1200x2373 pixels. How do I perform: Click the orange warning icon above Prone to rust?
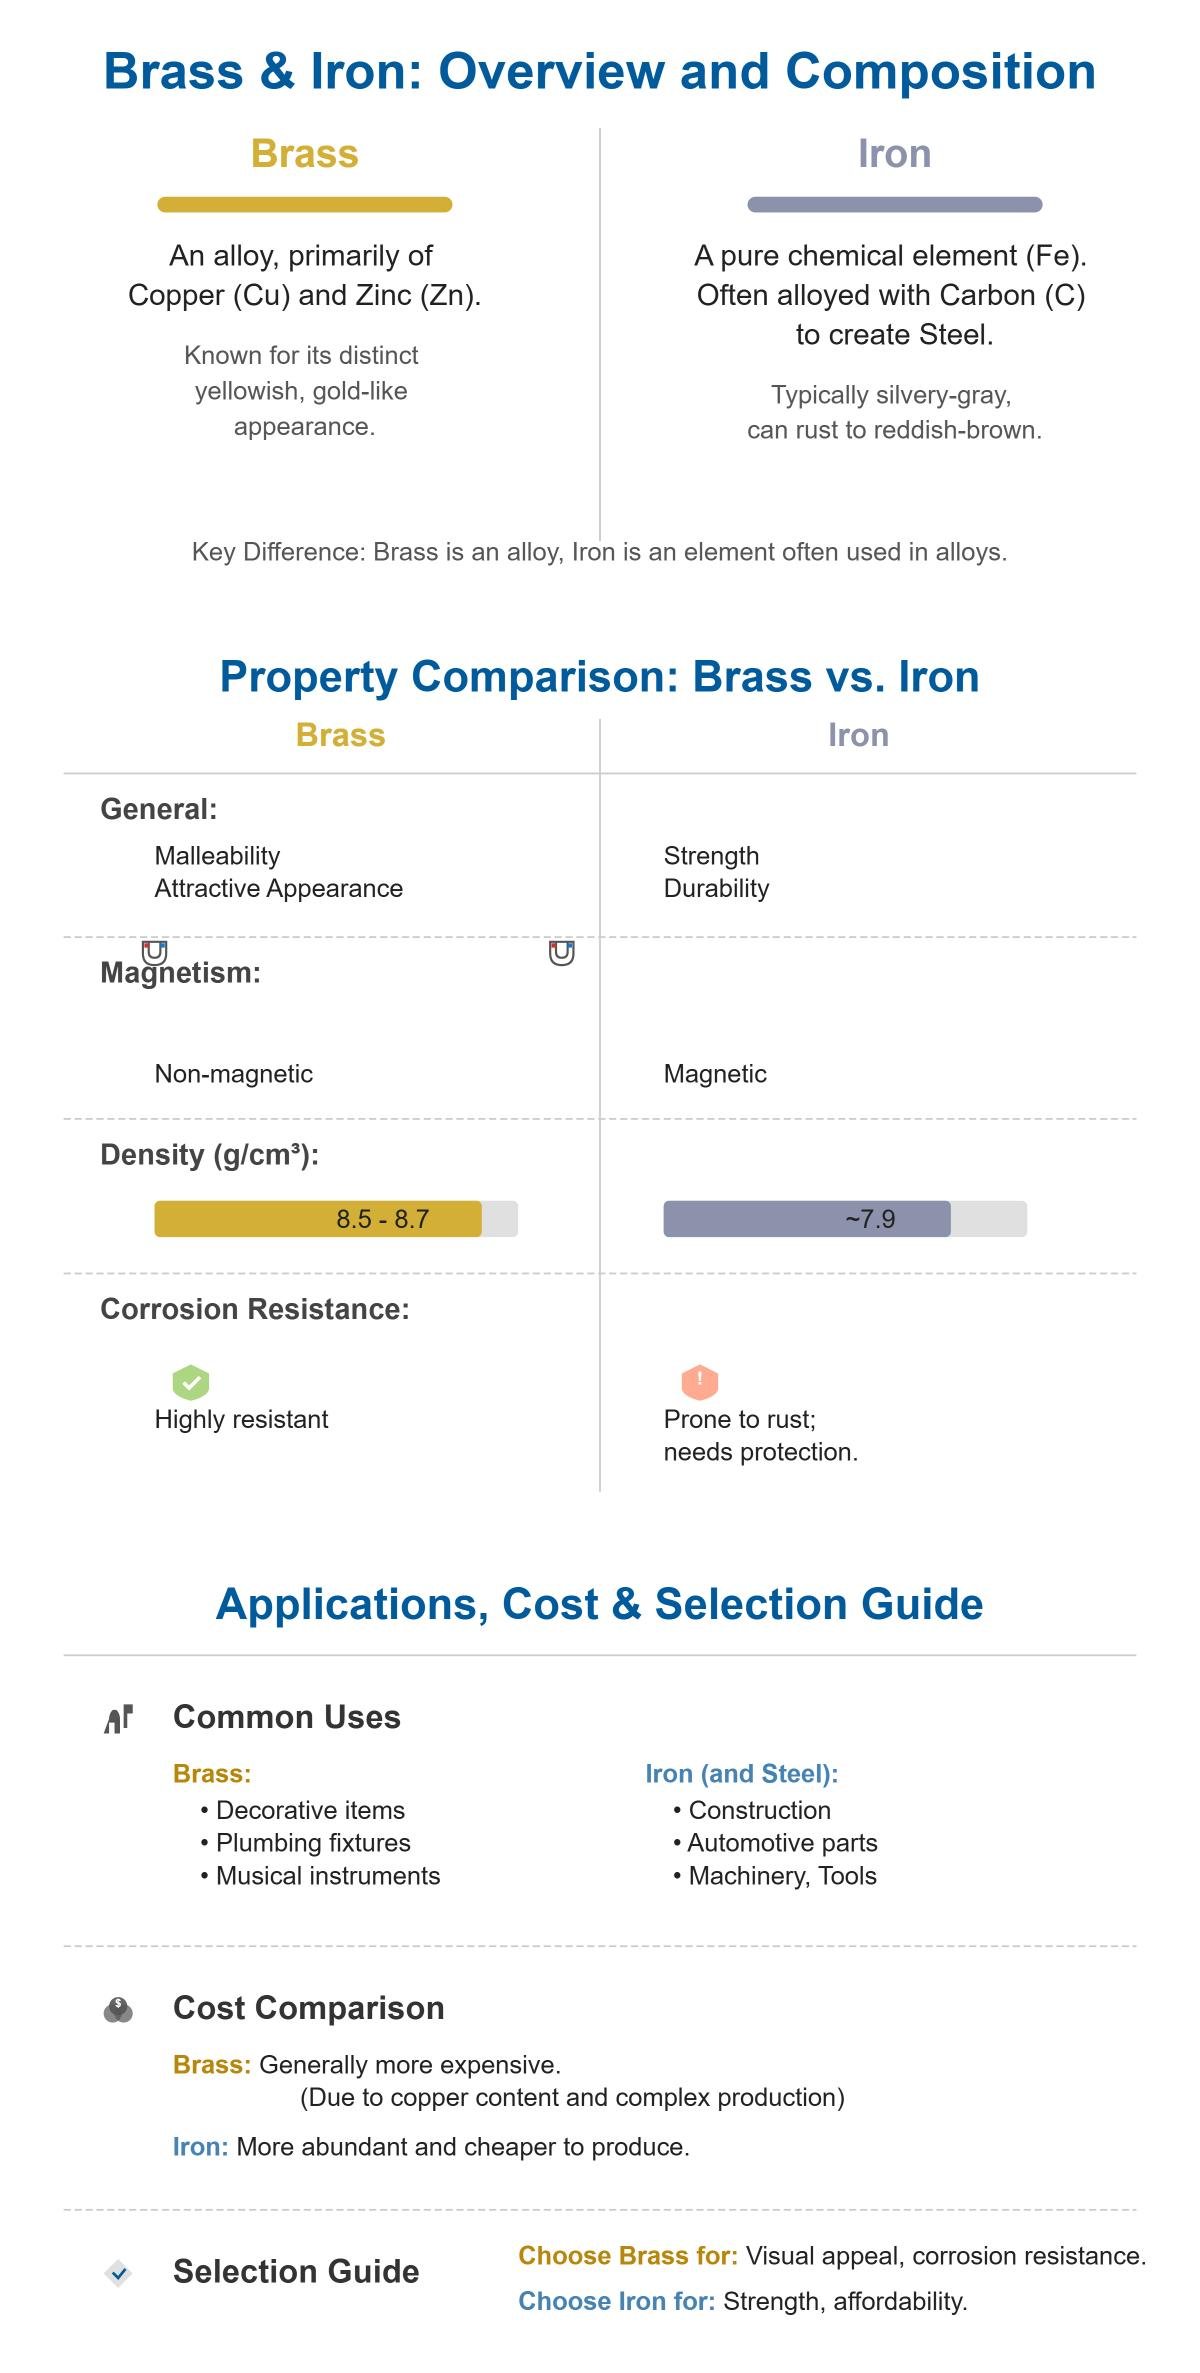pos(700,1381)
